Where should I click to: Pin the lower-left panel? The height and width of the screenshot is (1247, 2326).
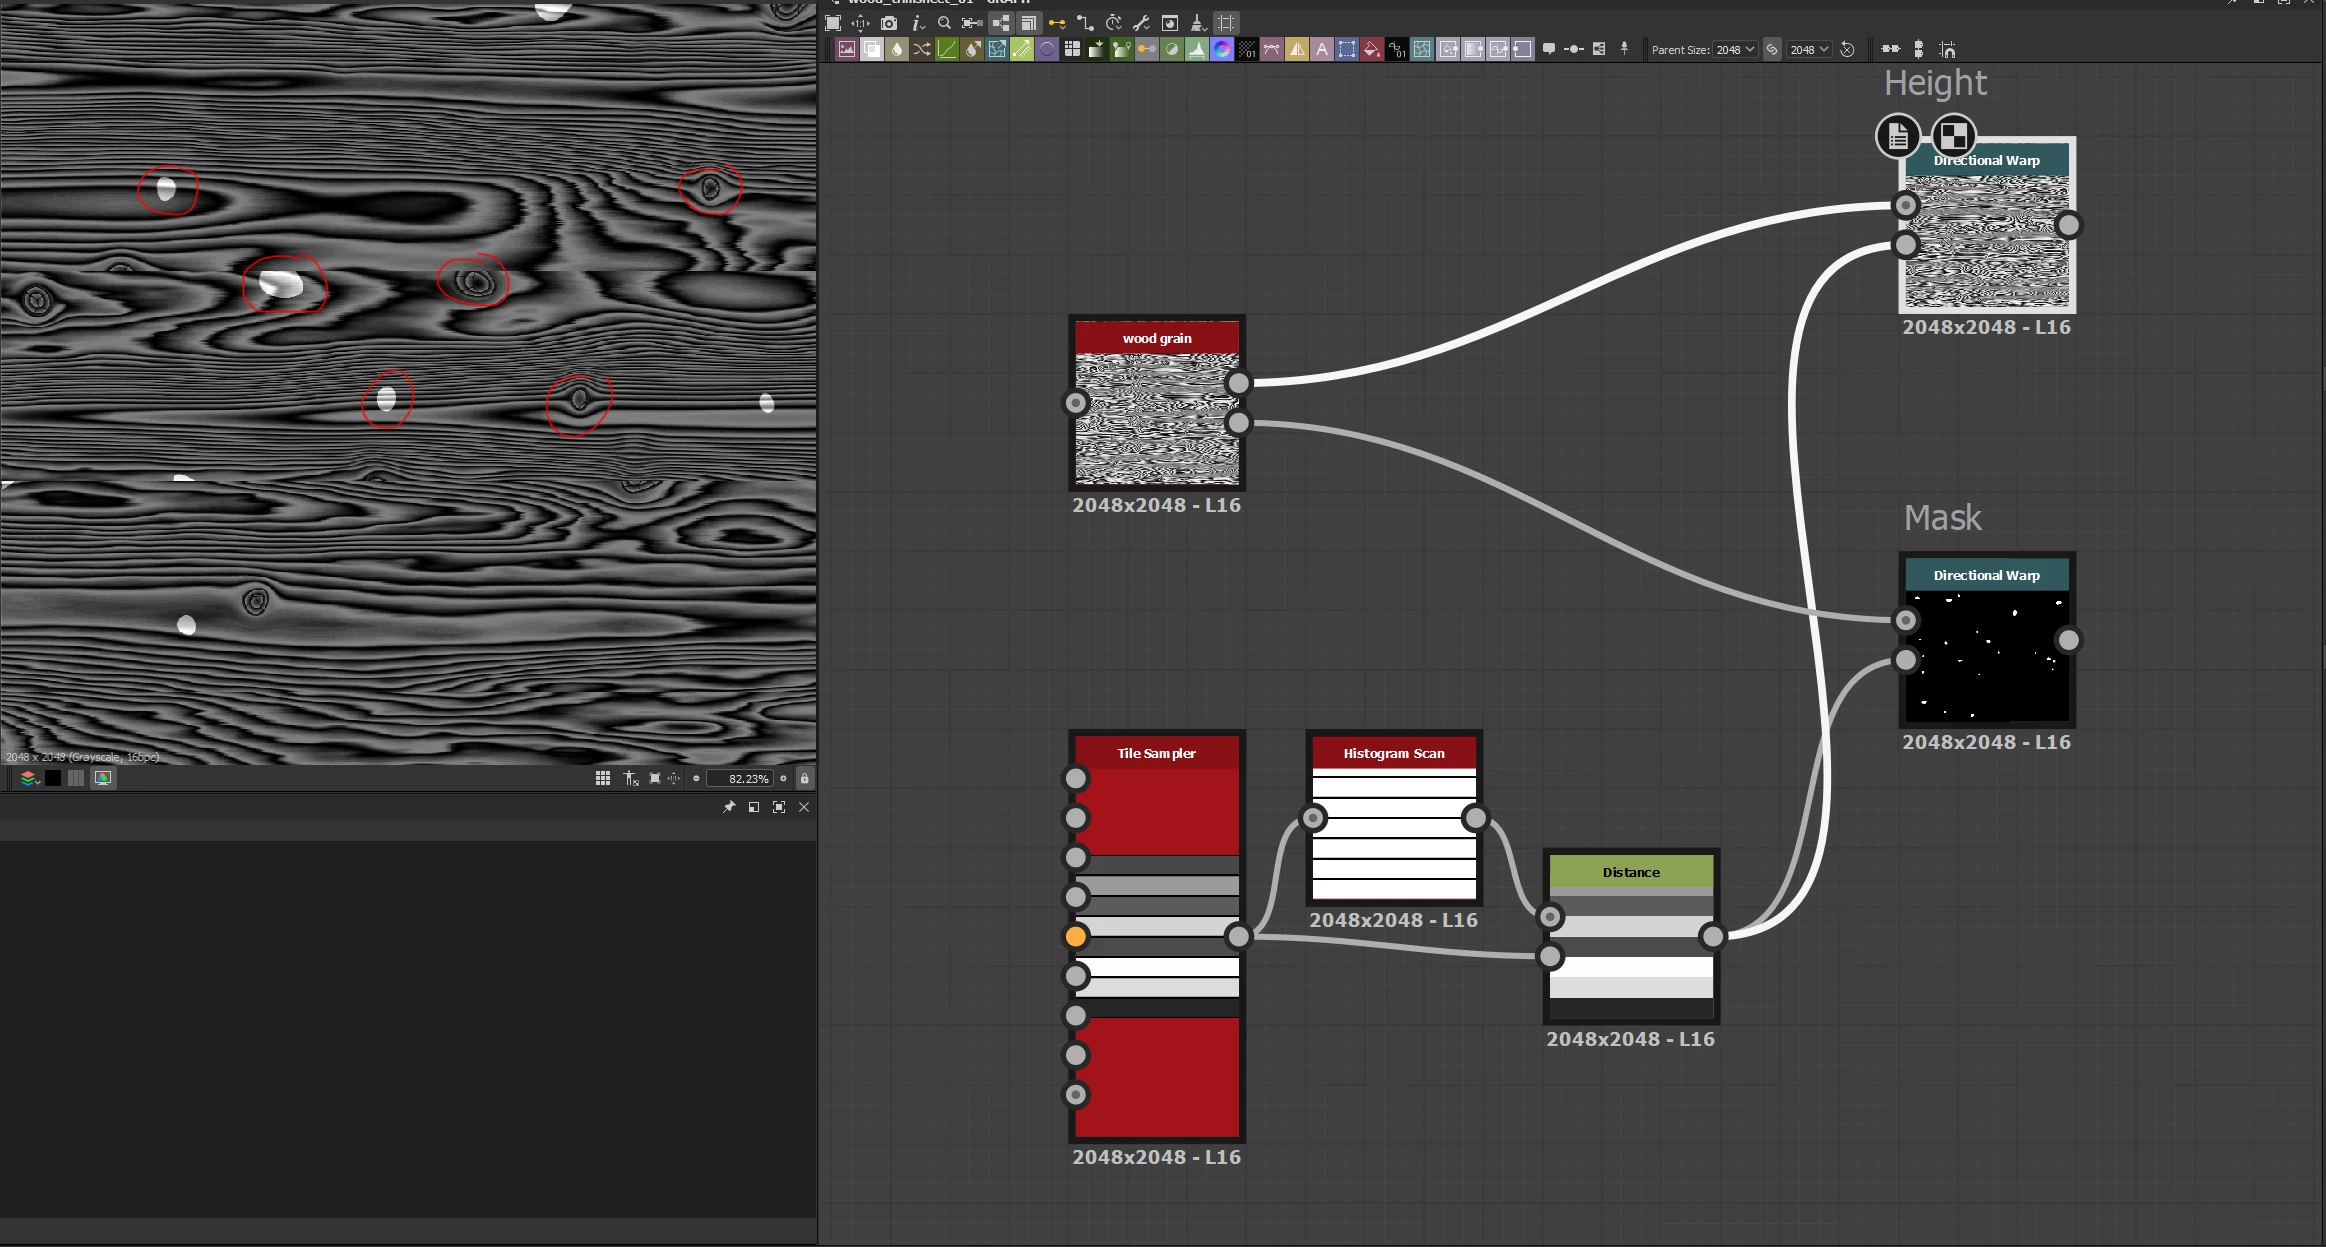coord(729,807)
